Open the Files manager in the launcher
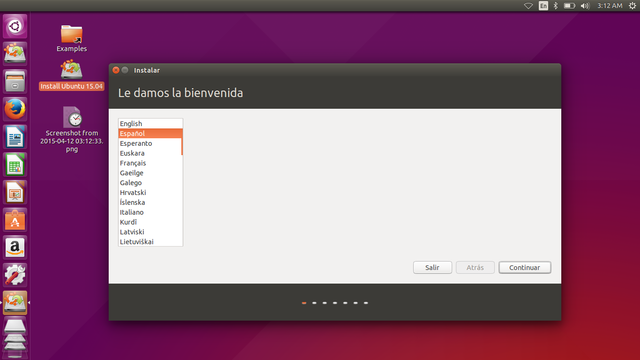This screenshot has width=640, height=360. pyautogui.click(x=15, y=81)
